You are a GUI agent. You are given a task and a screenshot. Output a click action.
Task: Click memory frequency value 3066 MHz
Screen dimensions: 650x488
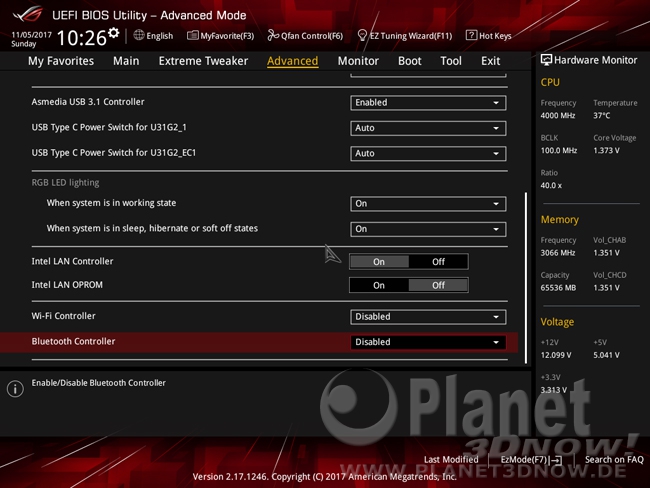[558, 253]
